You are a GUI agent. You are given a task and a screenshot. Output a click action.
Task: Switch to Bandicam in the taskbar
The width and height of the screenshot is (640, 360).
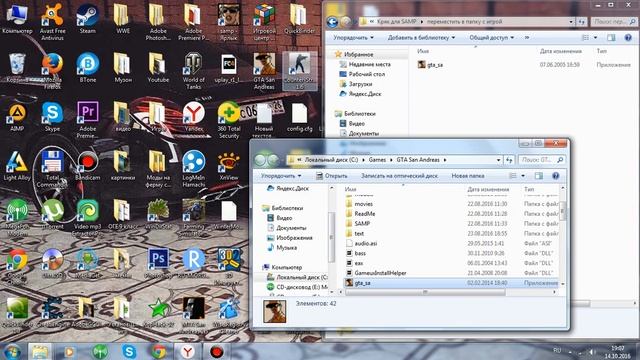(x=217, y=351)
